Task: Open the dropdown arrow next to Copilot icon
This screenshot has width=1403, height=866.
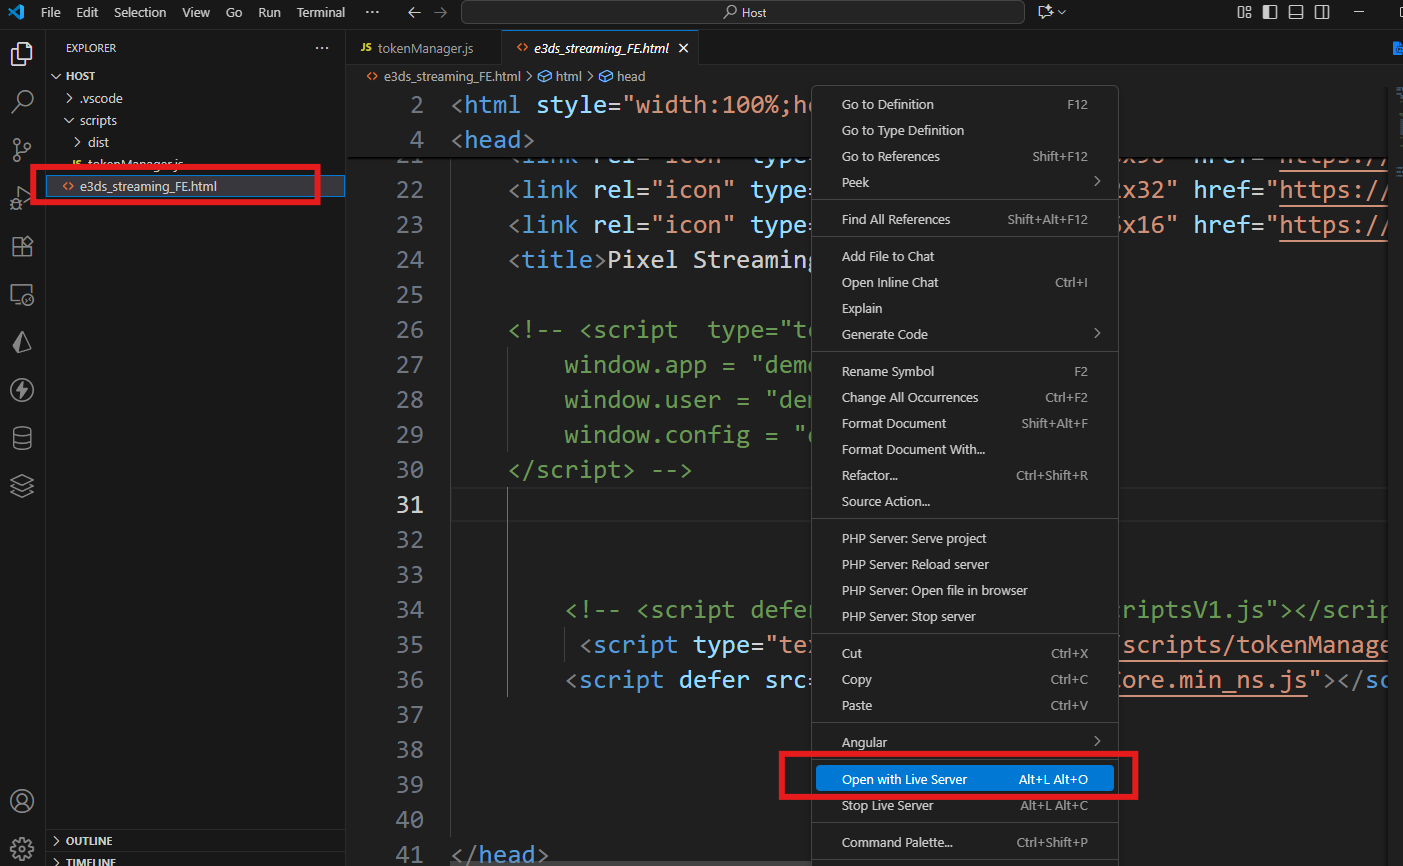Action: pyautogui.click(x=1062, y=12)
